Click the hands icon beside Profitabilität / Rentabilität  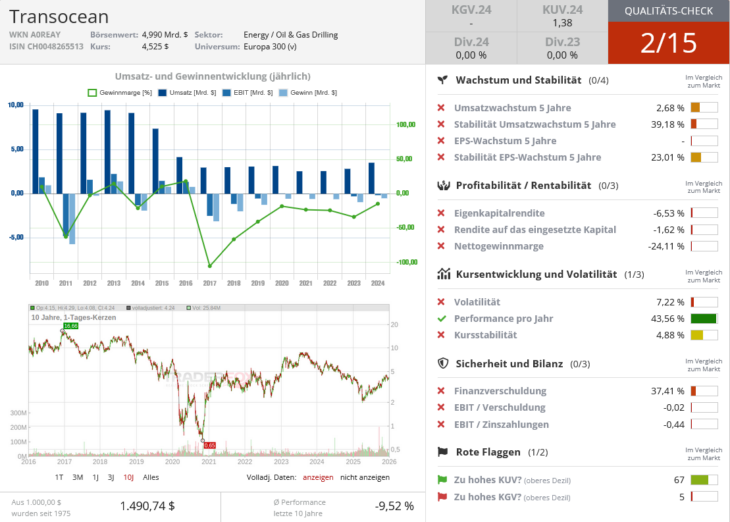pyautogui.click(x=442, y=185)
